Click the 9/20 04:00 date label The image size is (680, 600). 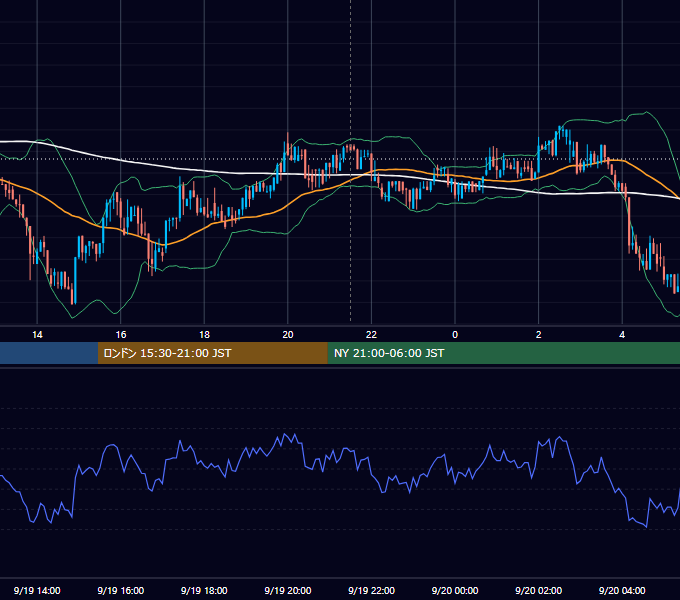pyautogui.click(x=622, y=590)
